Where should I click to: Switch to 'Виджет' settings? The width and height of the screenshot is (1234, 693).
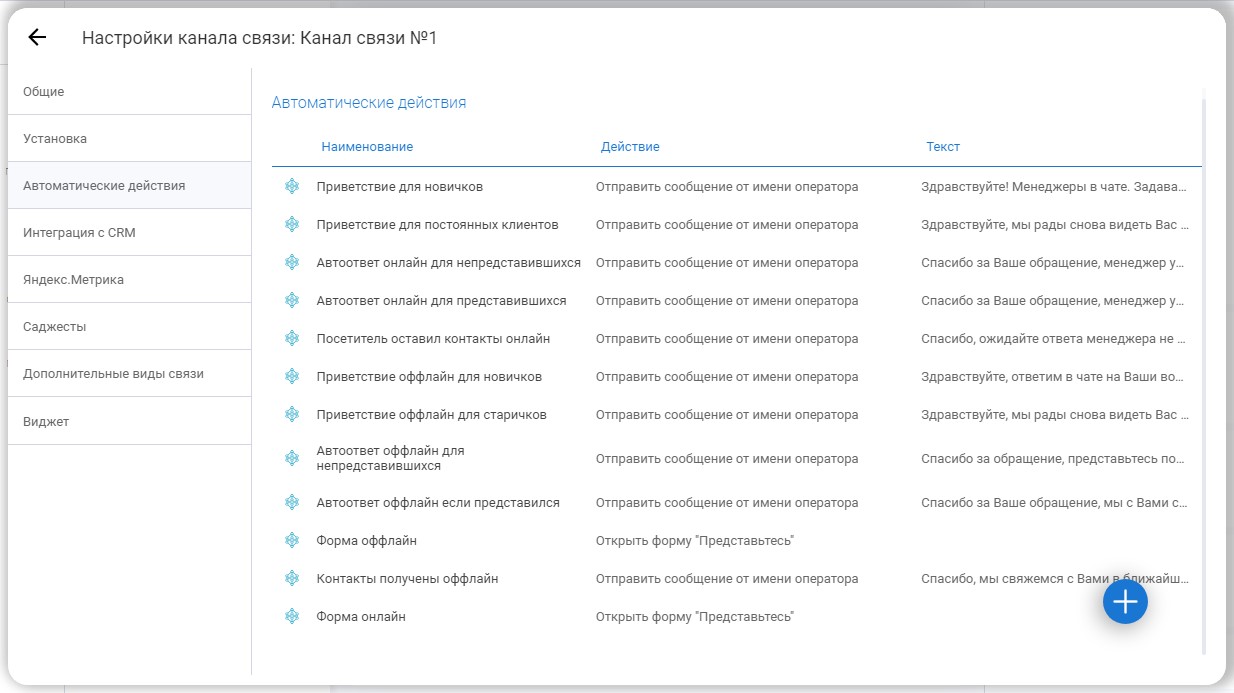coord(46,422)
